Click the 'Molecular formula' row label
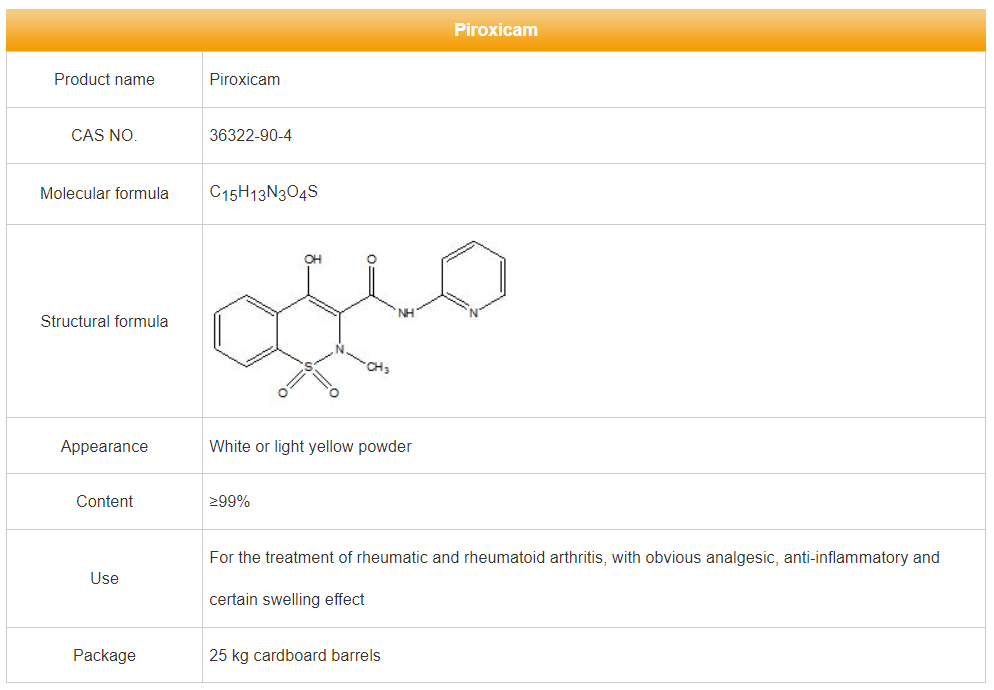The width and height of the screenshot is (994, 690). click(x=104, y=194)
